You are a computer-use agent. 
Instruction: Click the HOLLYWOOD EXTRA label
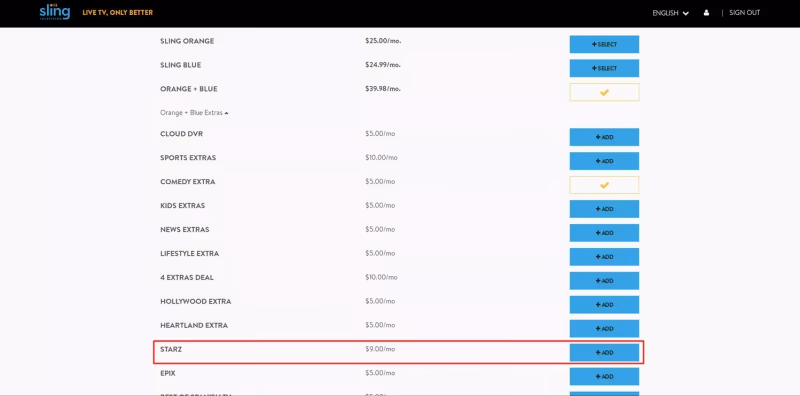(195, 302)
